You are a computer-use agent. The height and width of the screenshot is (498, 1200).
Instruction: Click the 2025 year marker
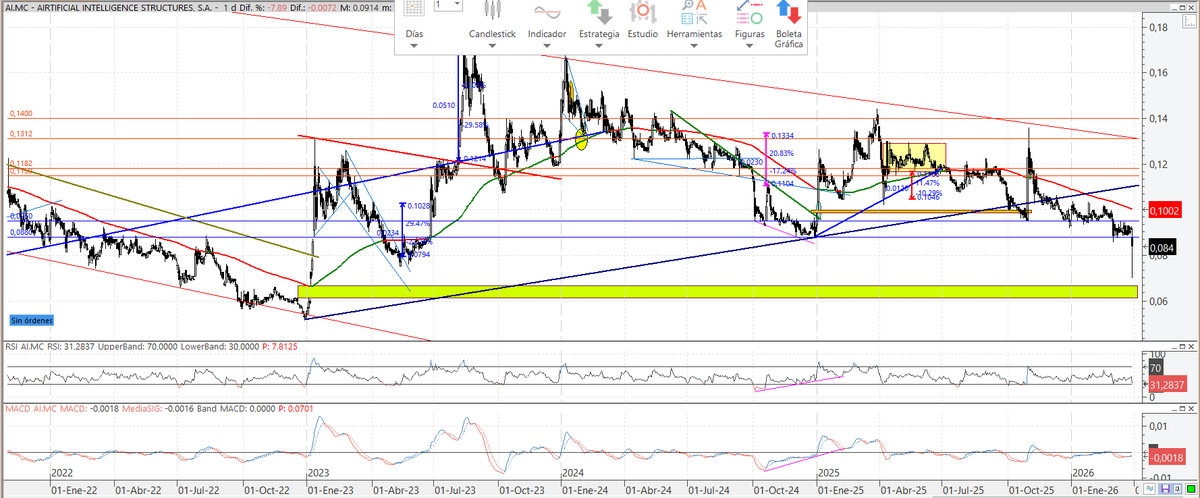829,471
